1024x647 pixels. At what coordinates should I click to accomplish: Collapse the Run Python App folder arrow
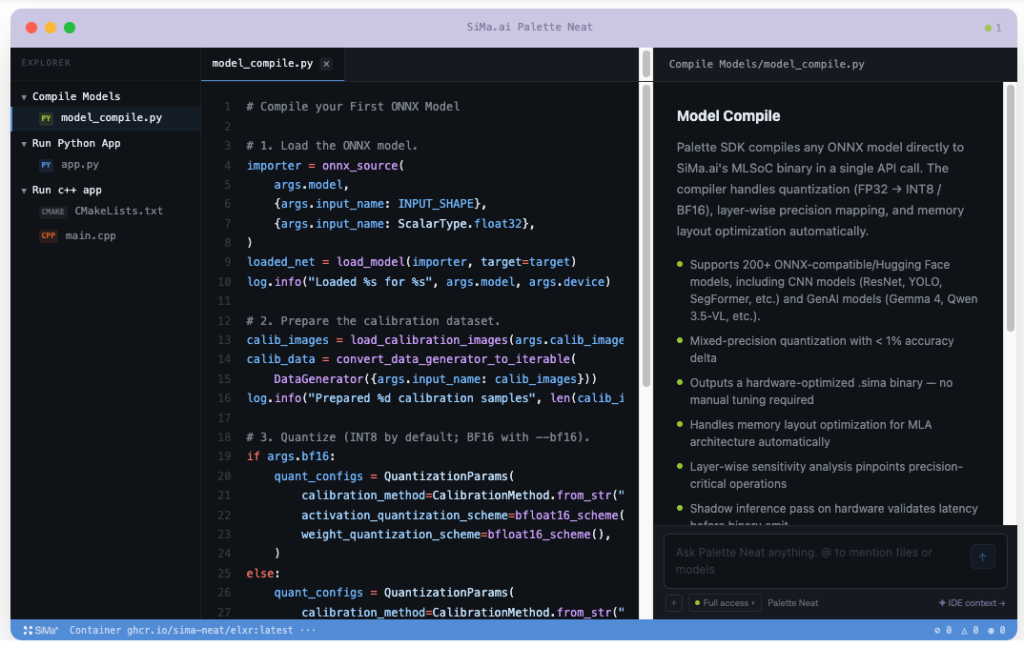(x=24, y=144)
